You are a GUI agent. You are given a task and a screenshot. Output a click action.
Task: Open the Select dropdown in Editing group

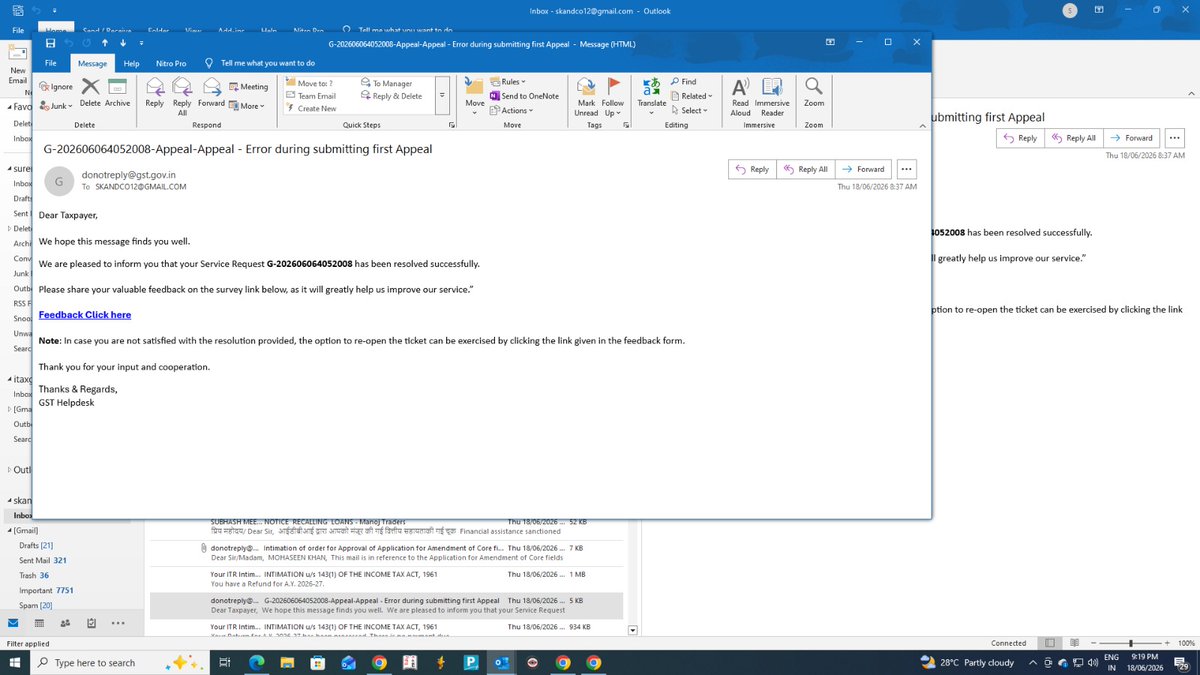(690, 110)
